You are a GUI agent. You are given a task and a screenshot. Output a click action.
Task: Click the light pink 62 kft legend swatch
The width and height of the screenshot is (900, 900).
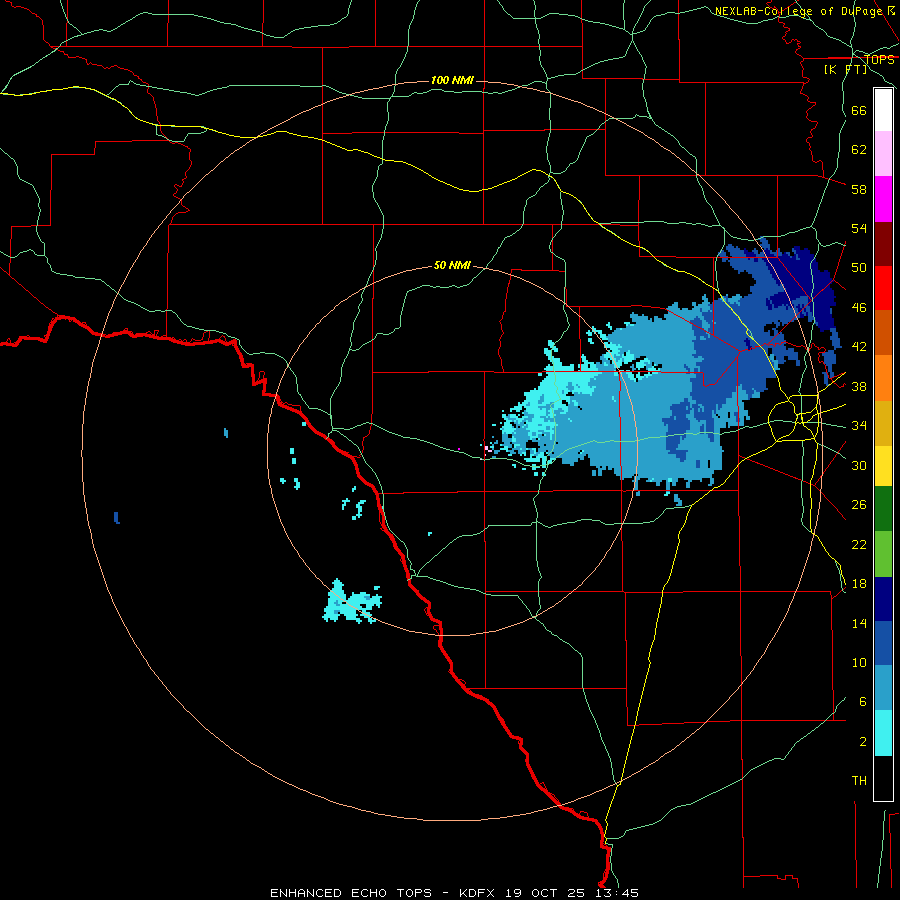(x=883, y=153)
